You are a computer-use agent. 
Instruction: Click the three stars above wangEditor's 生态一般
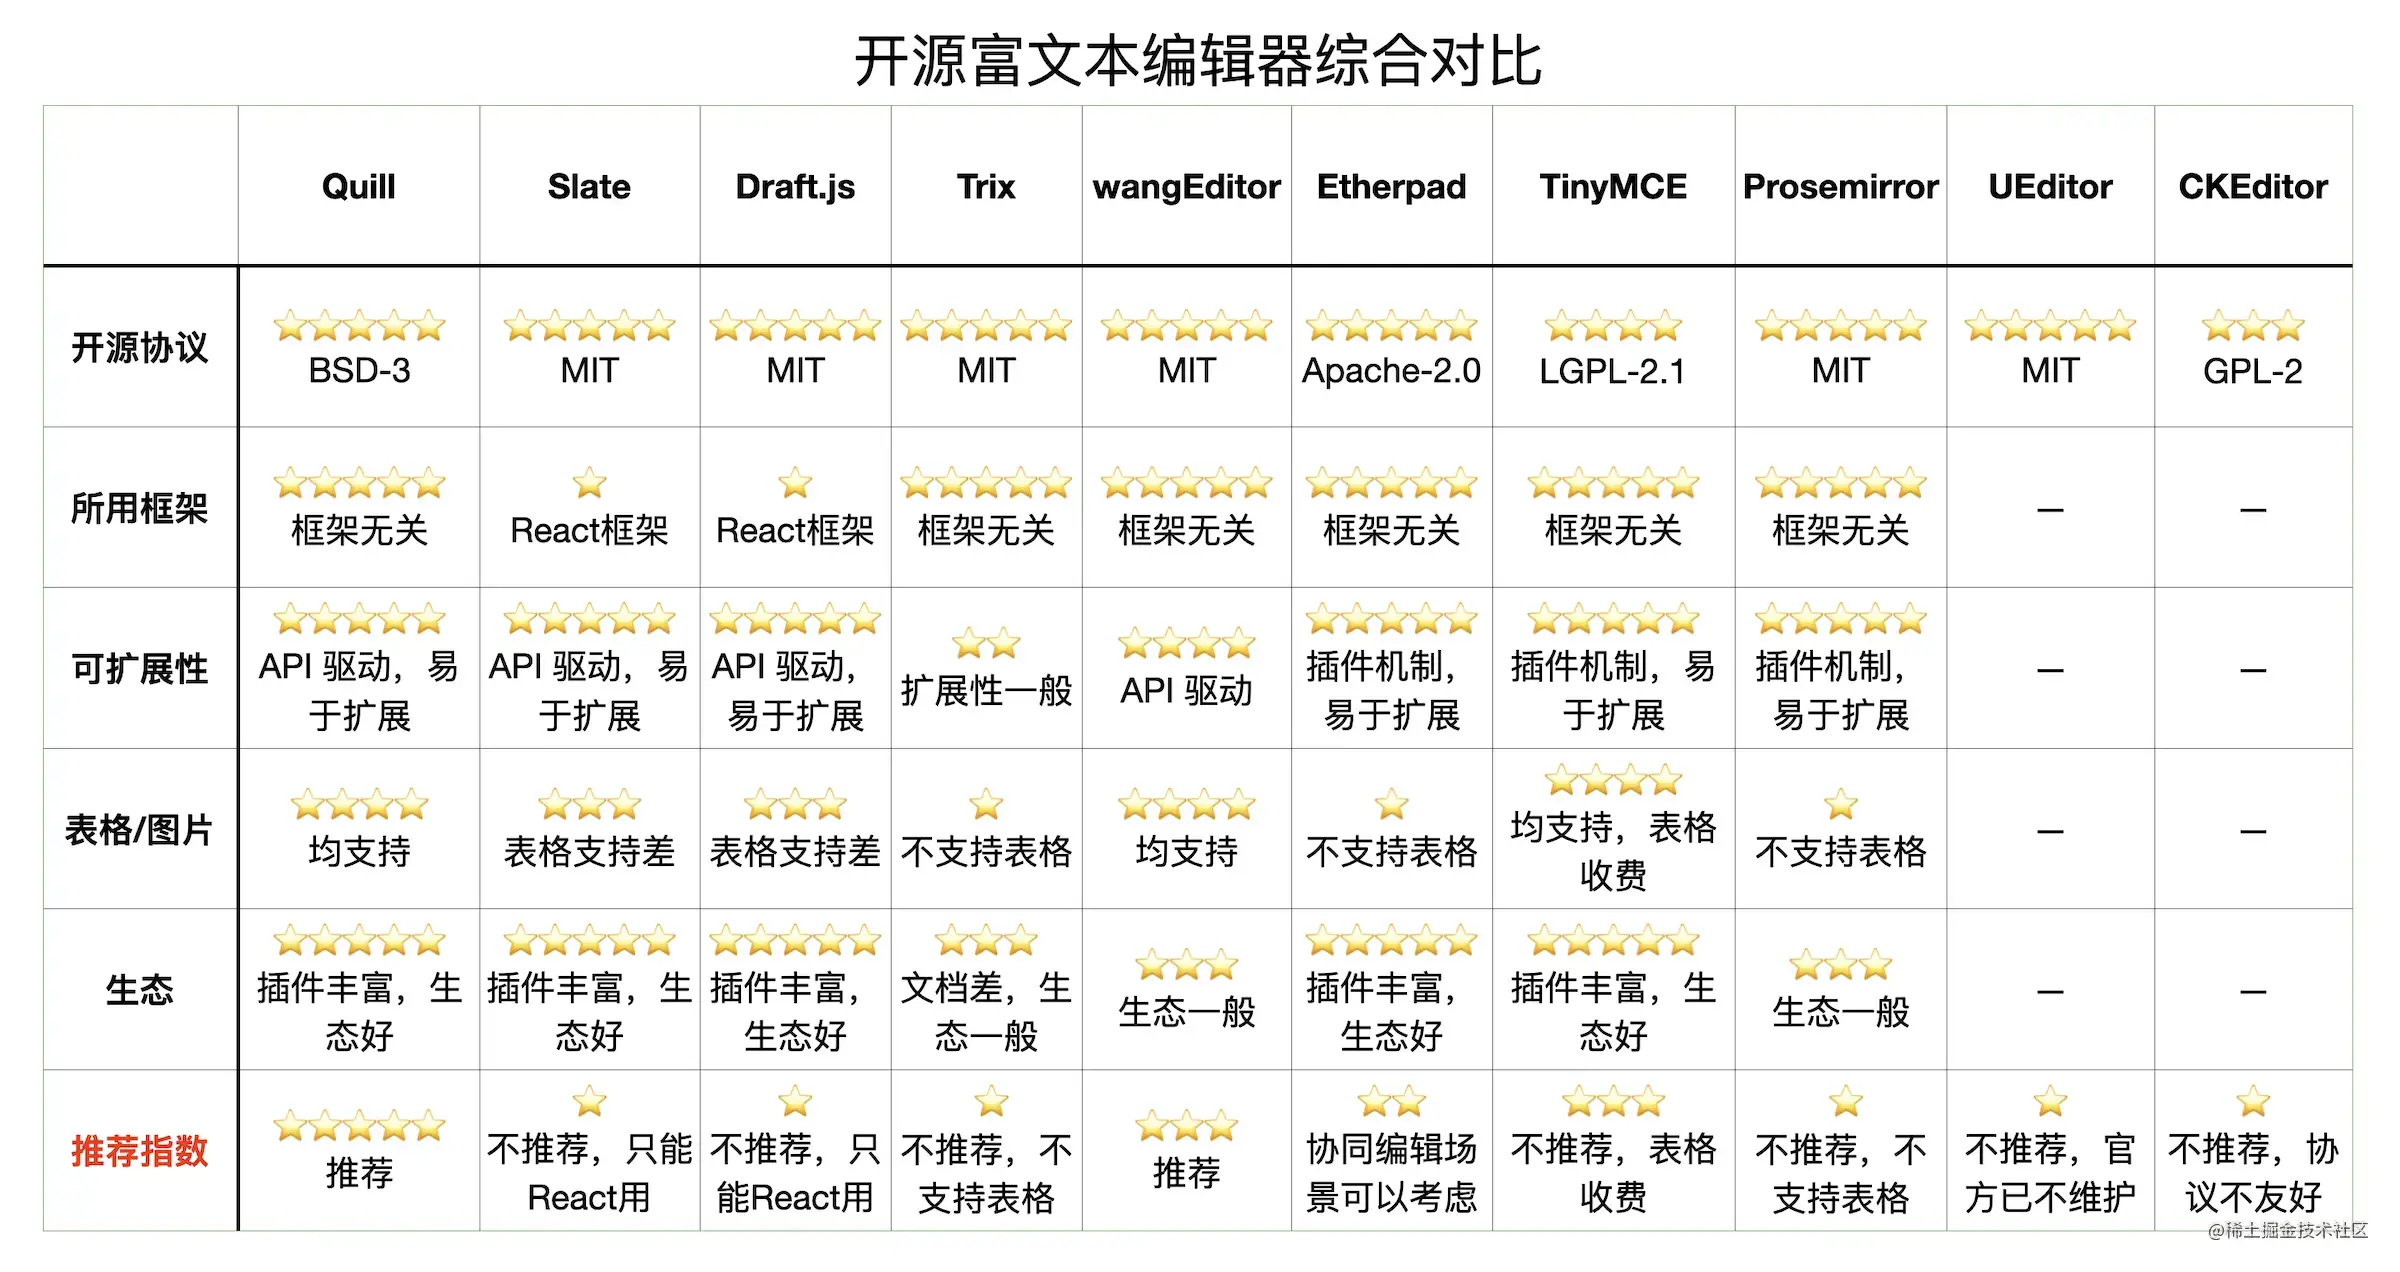1186,965
